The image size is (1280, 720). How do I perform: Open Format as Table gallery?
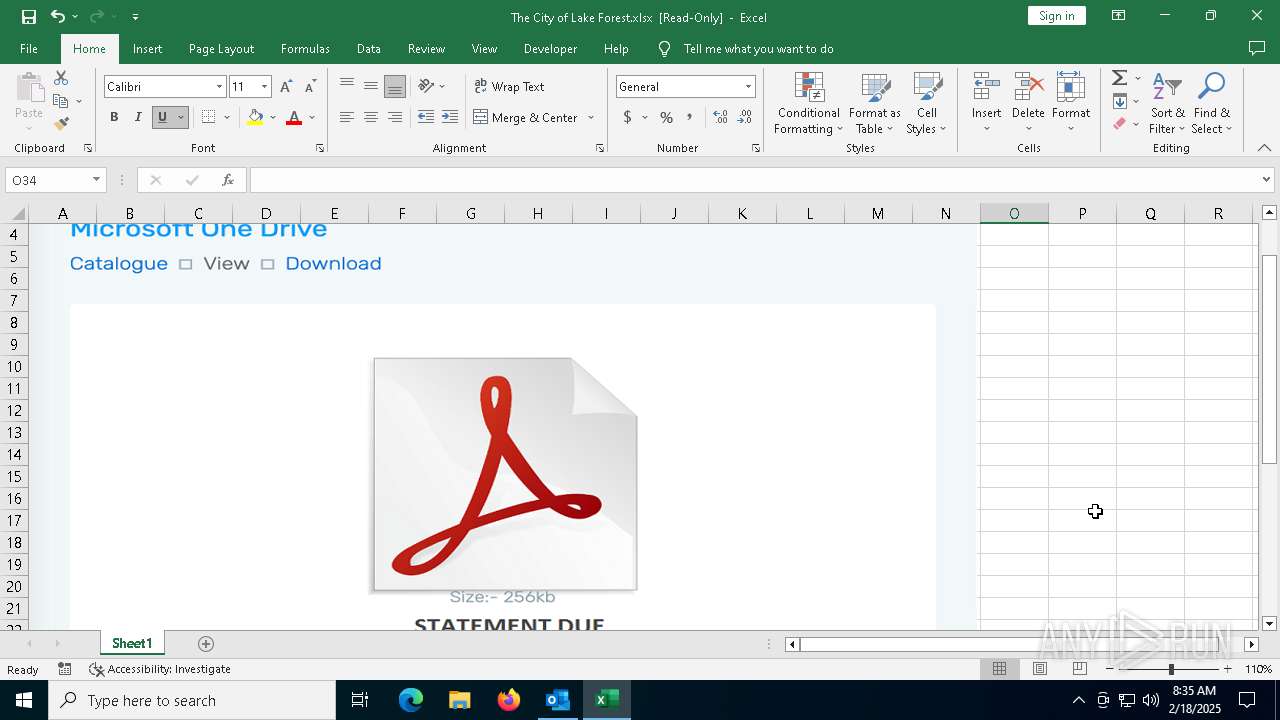[x=875, y=103]
